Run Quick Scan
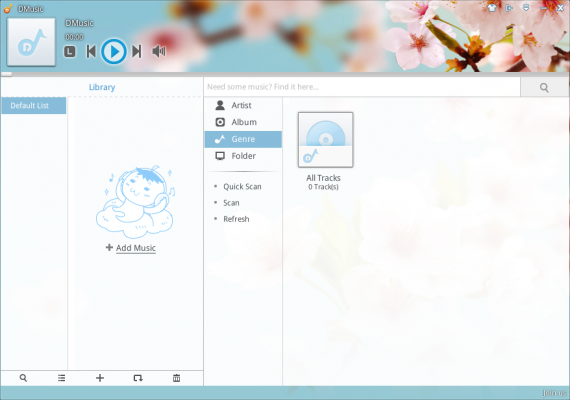The width and height of the screenshot is (570, 400). coord(242,187)
